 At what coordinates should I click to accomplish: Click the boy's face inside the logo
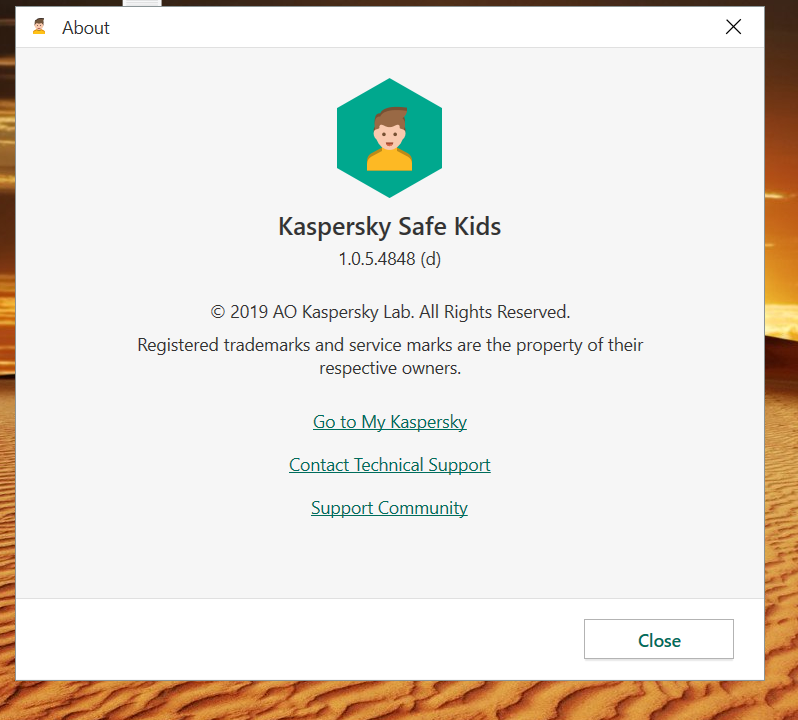389,132
